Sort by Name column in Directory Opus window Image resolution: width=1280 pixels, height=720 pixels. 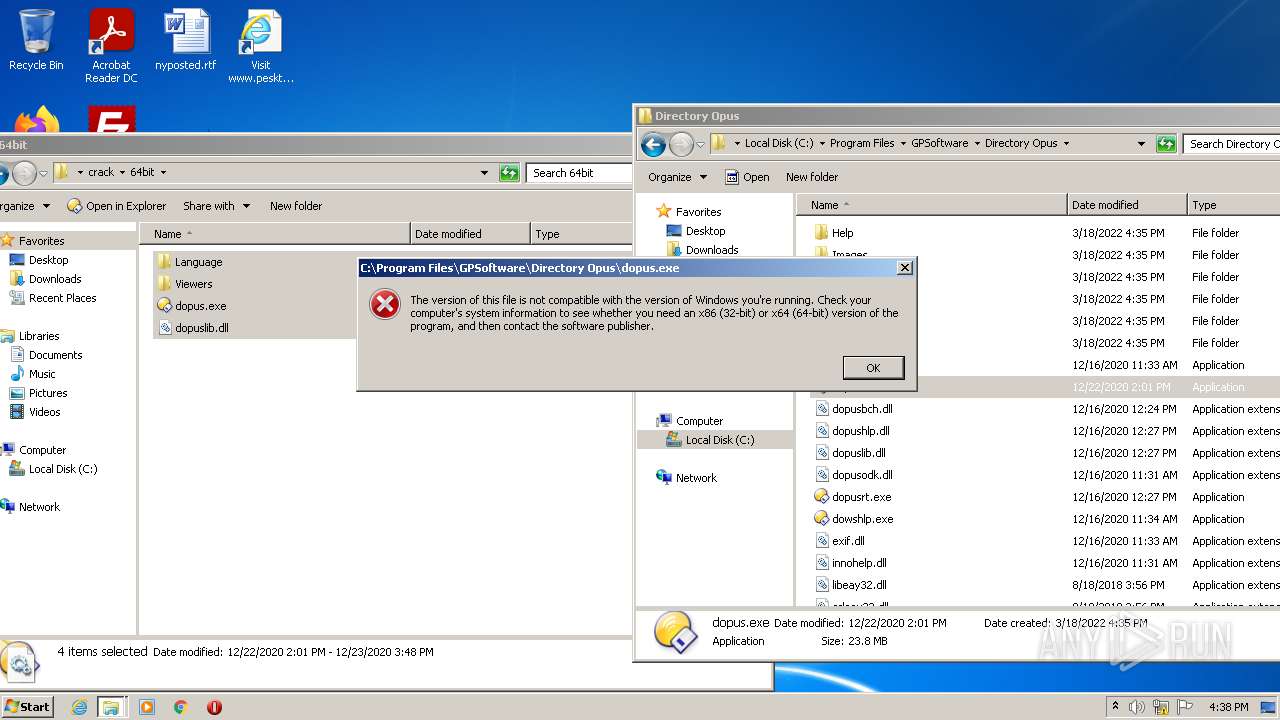(933, 205)
